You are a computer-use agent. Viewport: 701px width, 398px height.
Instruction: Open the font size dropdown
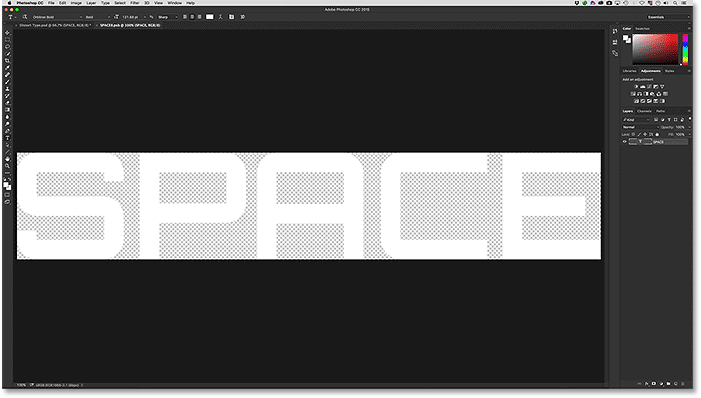(x=134, y=17)
